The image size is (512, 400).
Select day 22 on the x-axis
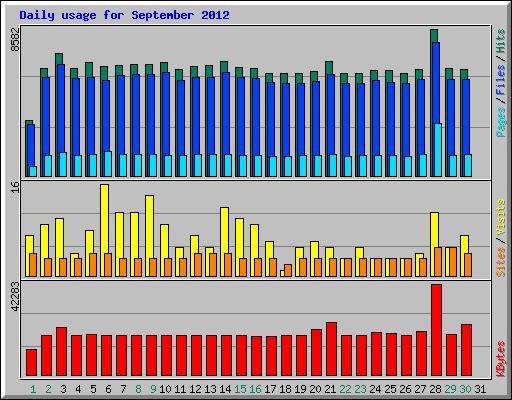pyautogui.click(x=345, y=389)
